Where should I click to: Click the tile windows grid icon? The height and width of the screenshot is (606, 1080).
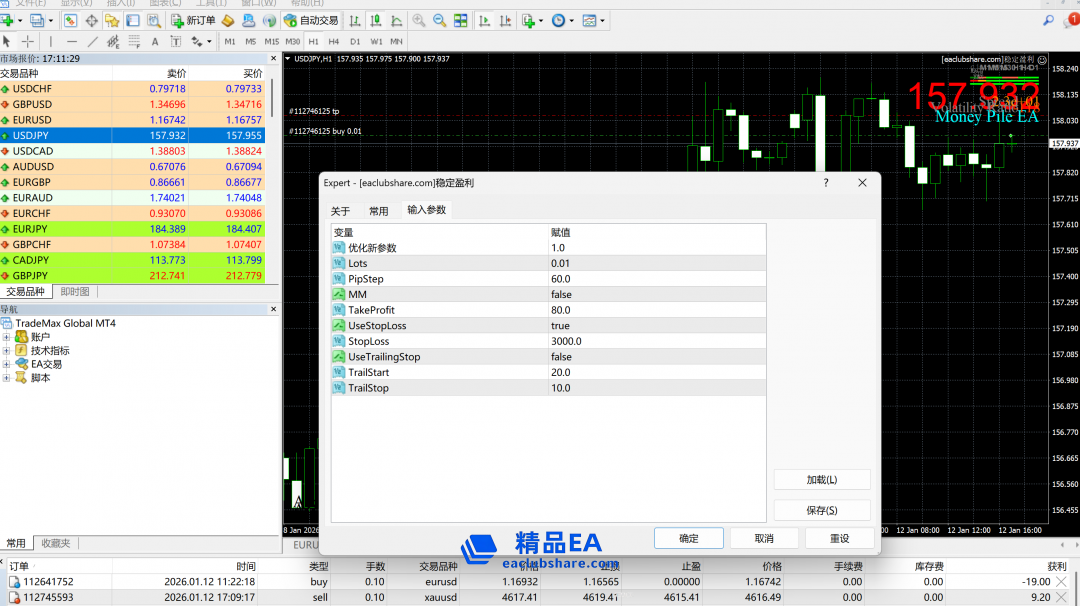click(460, 20)
